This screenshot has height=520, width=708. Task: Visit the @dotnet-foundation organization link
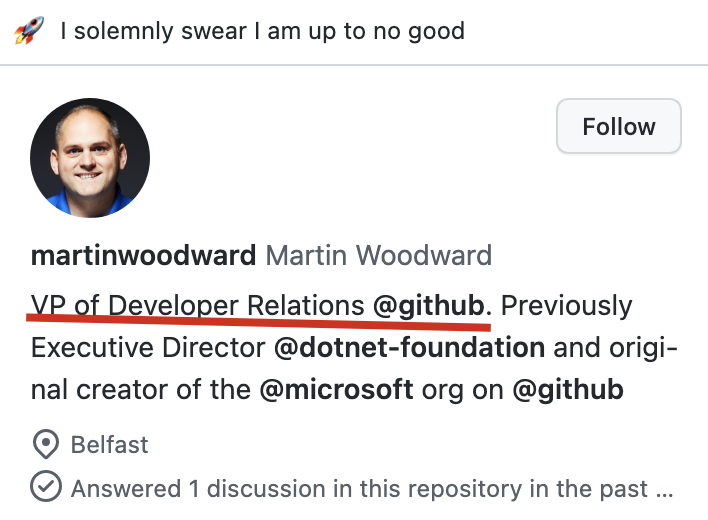[410, 348]
